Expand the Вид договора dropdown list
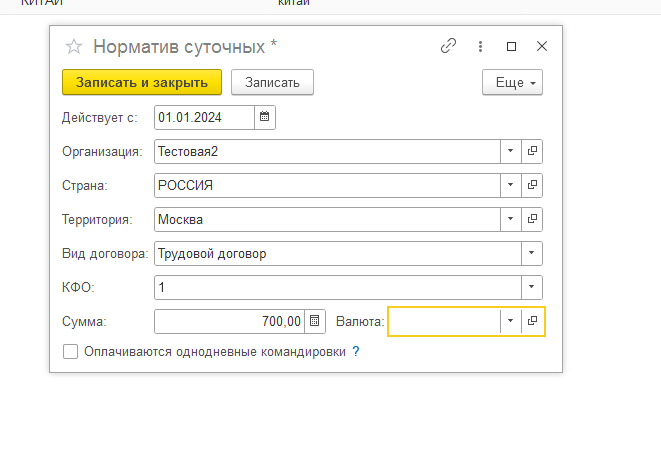 pos(532,253)
